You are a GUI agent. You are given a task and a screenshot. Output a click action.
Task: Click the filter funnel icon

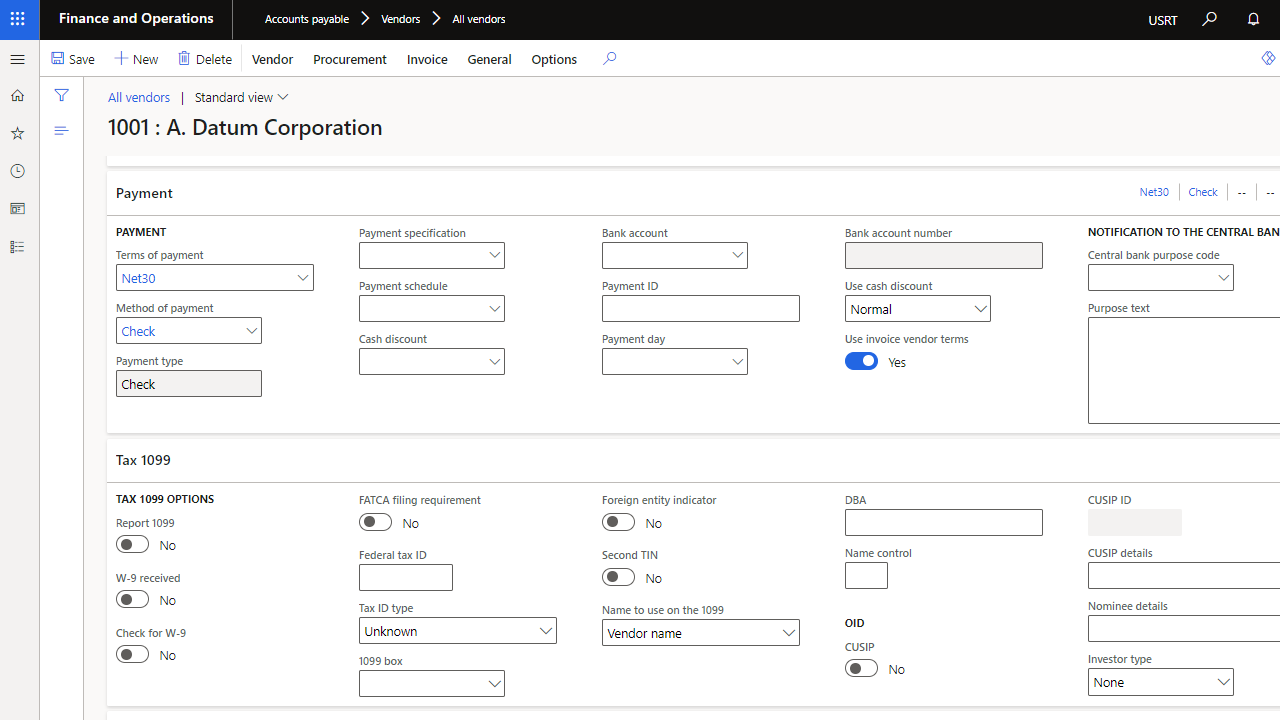click(61, 96)
